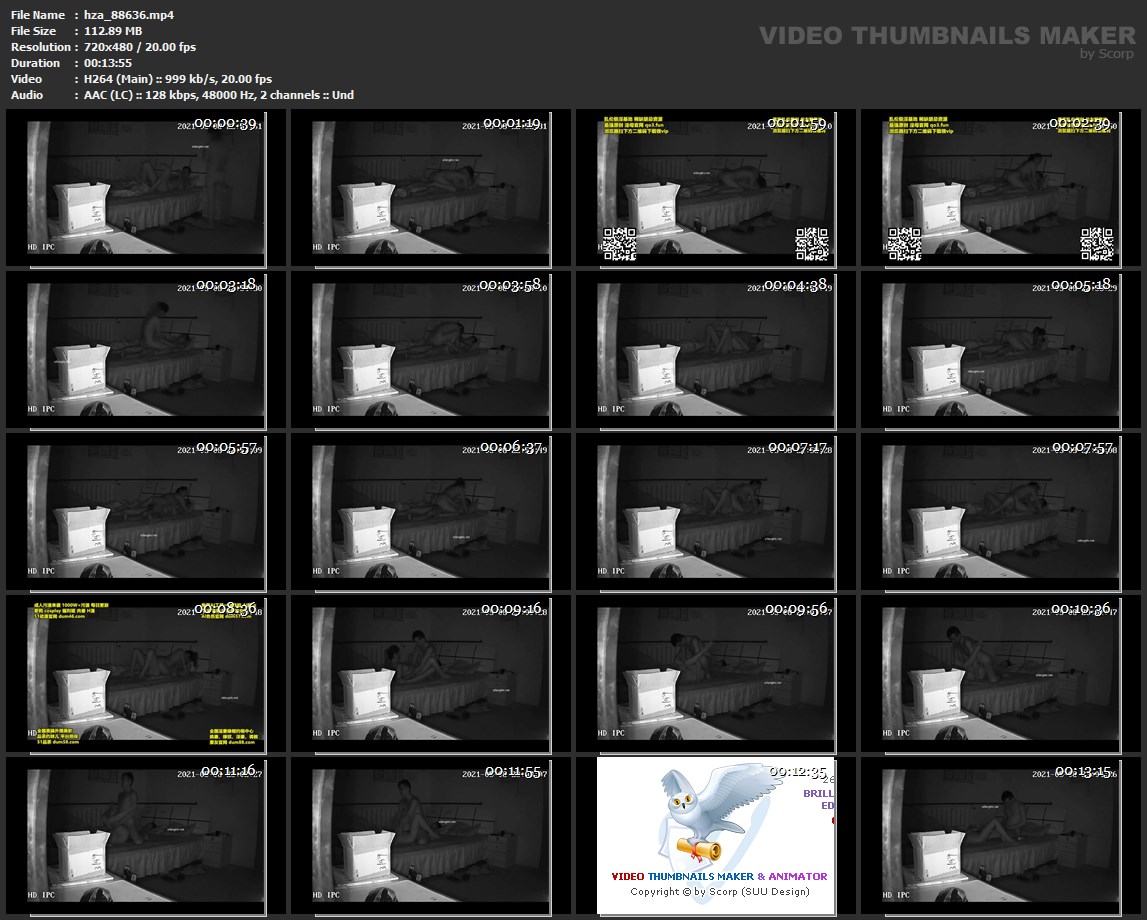The image size is (1147, 920).
Task: Click the "by Scorp" credit text
Action: [1107, 54]
